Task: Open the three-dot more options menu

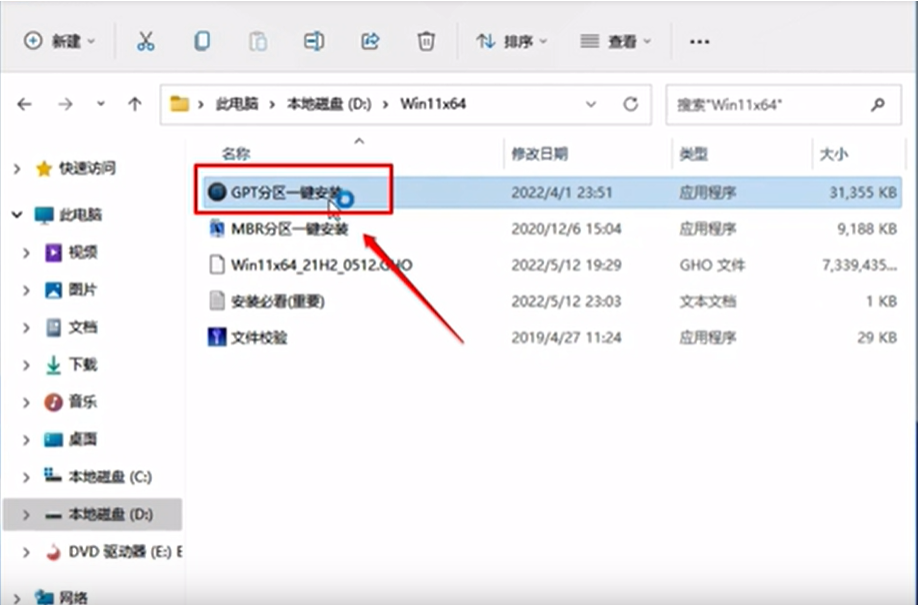Action: tap(699, 42)
